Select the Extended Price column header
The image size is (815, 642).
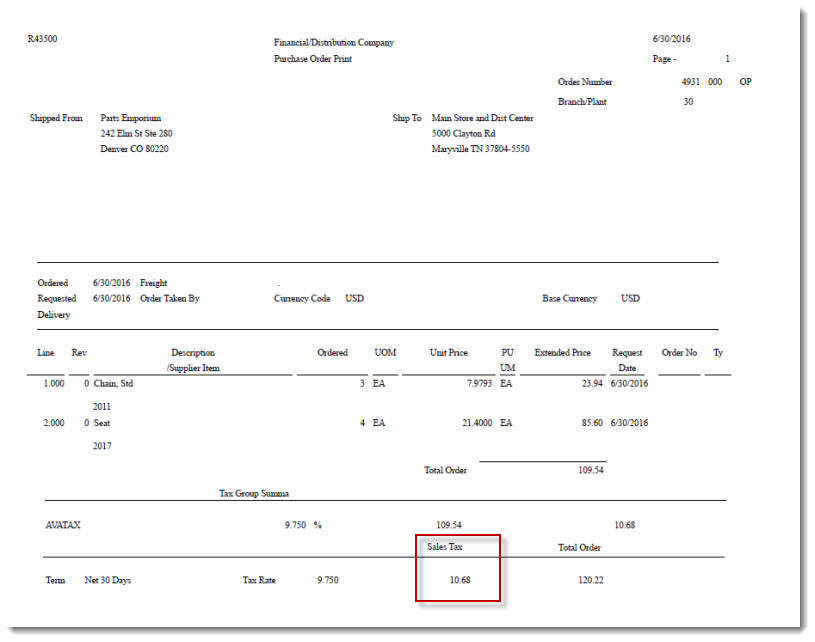[x=562, y=353]
